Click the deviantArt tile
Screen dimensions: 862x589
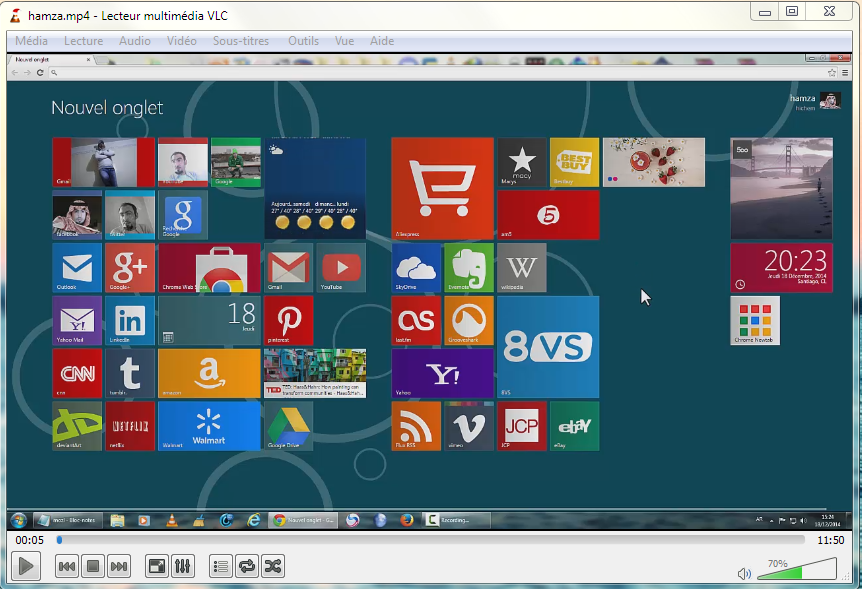click(77, 426)
